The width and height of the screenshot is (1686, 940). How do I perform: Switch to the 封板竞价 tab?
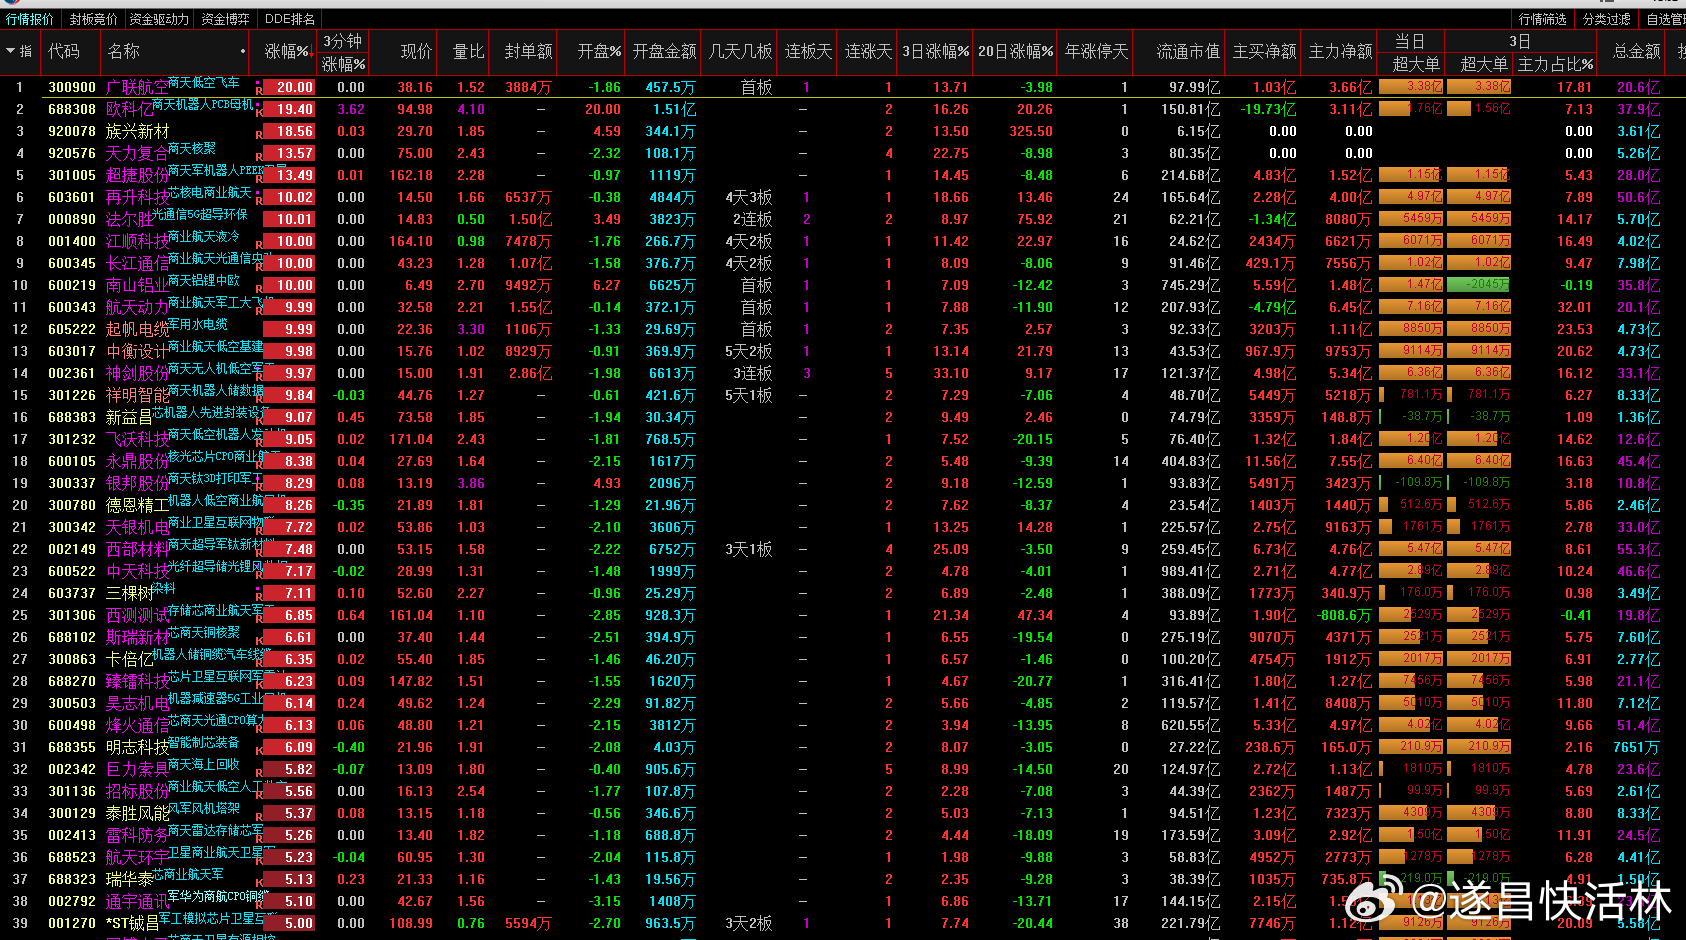93,19
